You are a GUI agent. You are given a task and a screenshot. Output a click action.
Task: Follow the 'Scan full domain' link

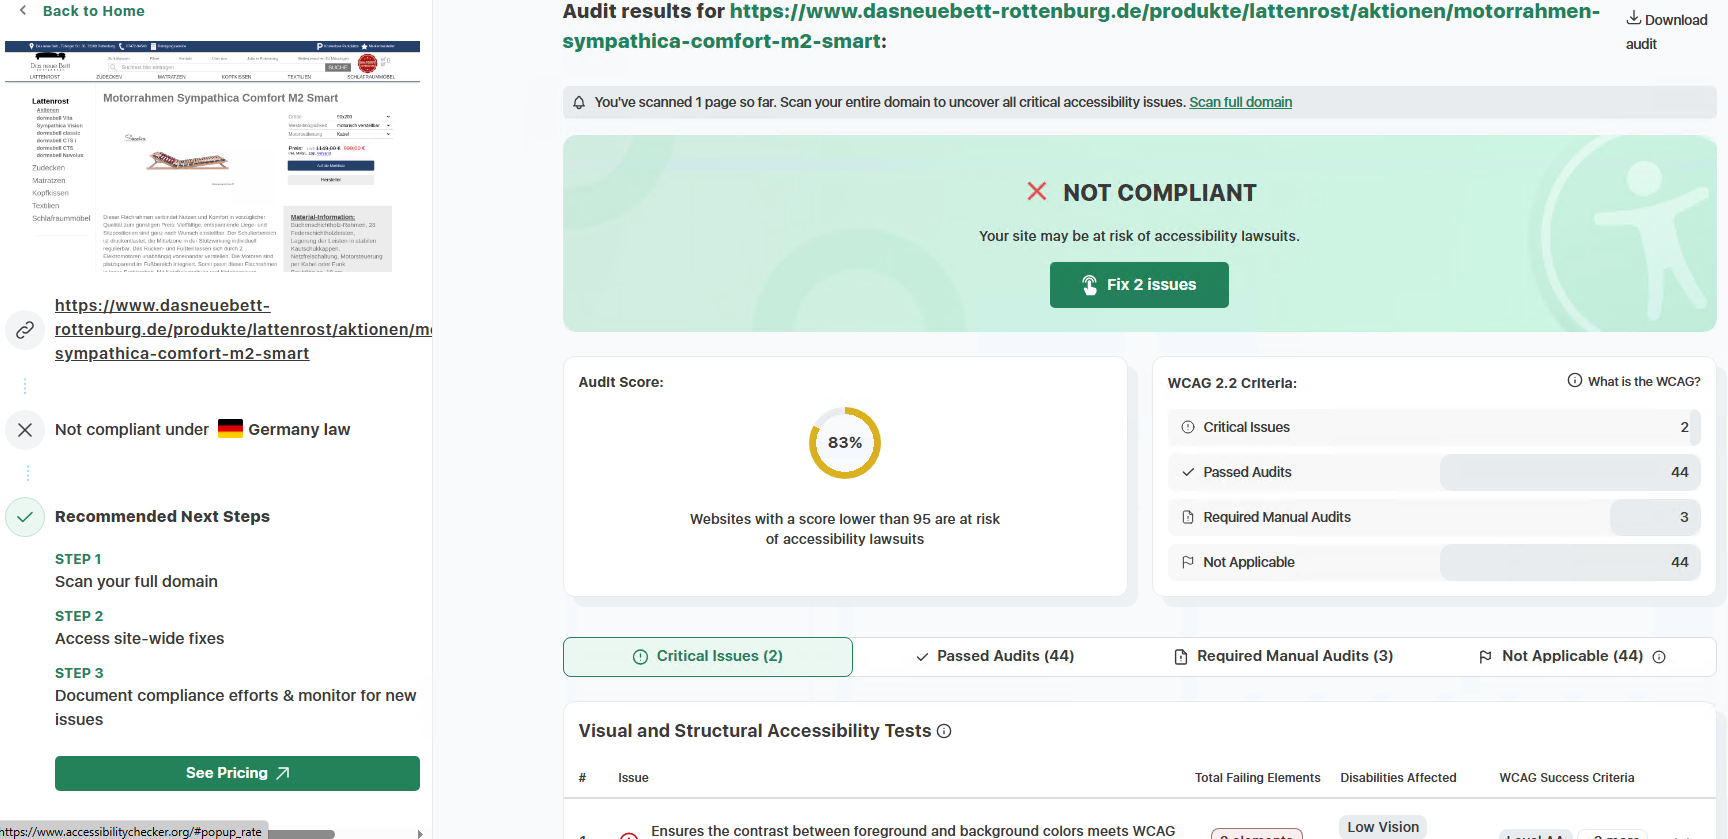pos(1240,103)
